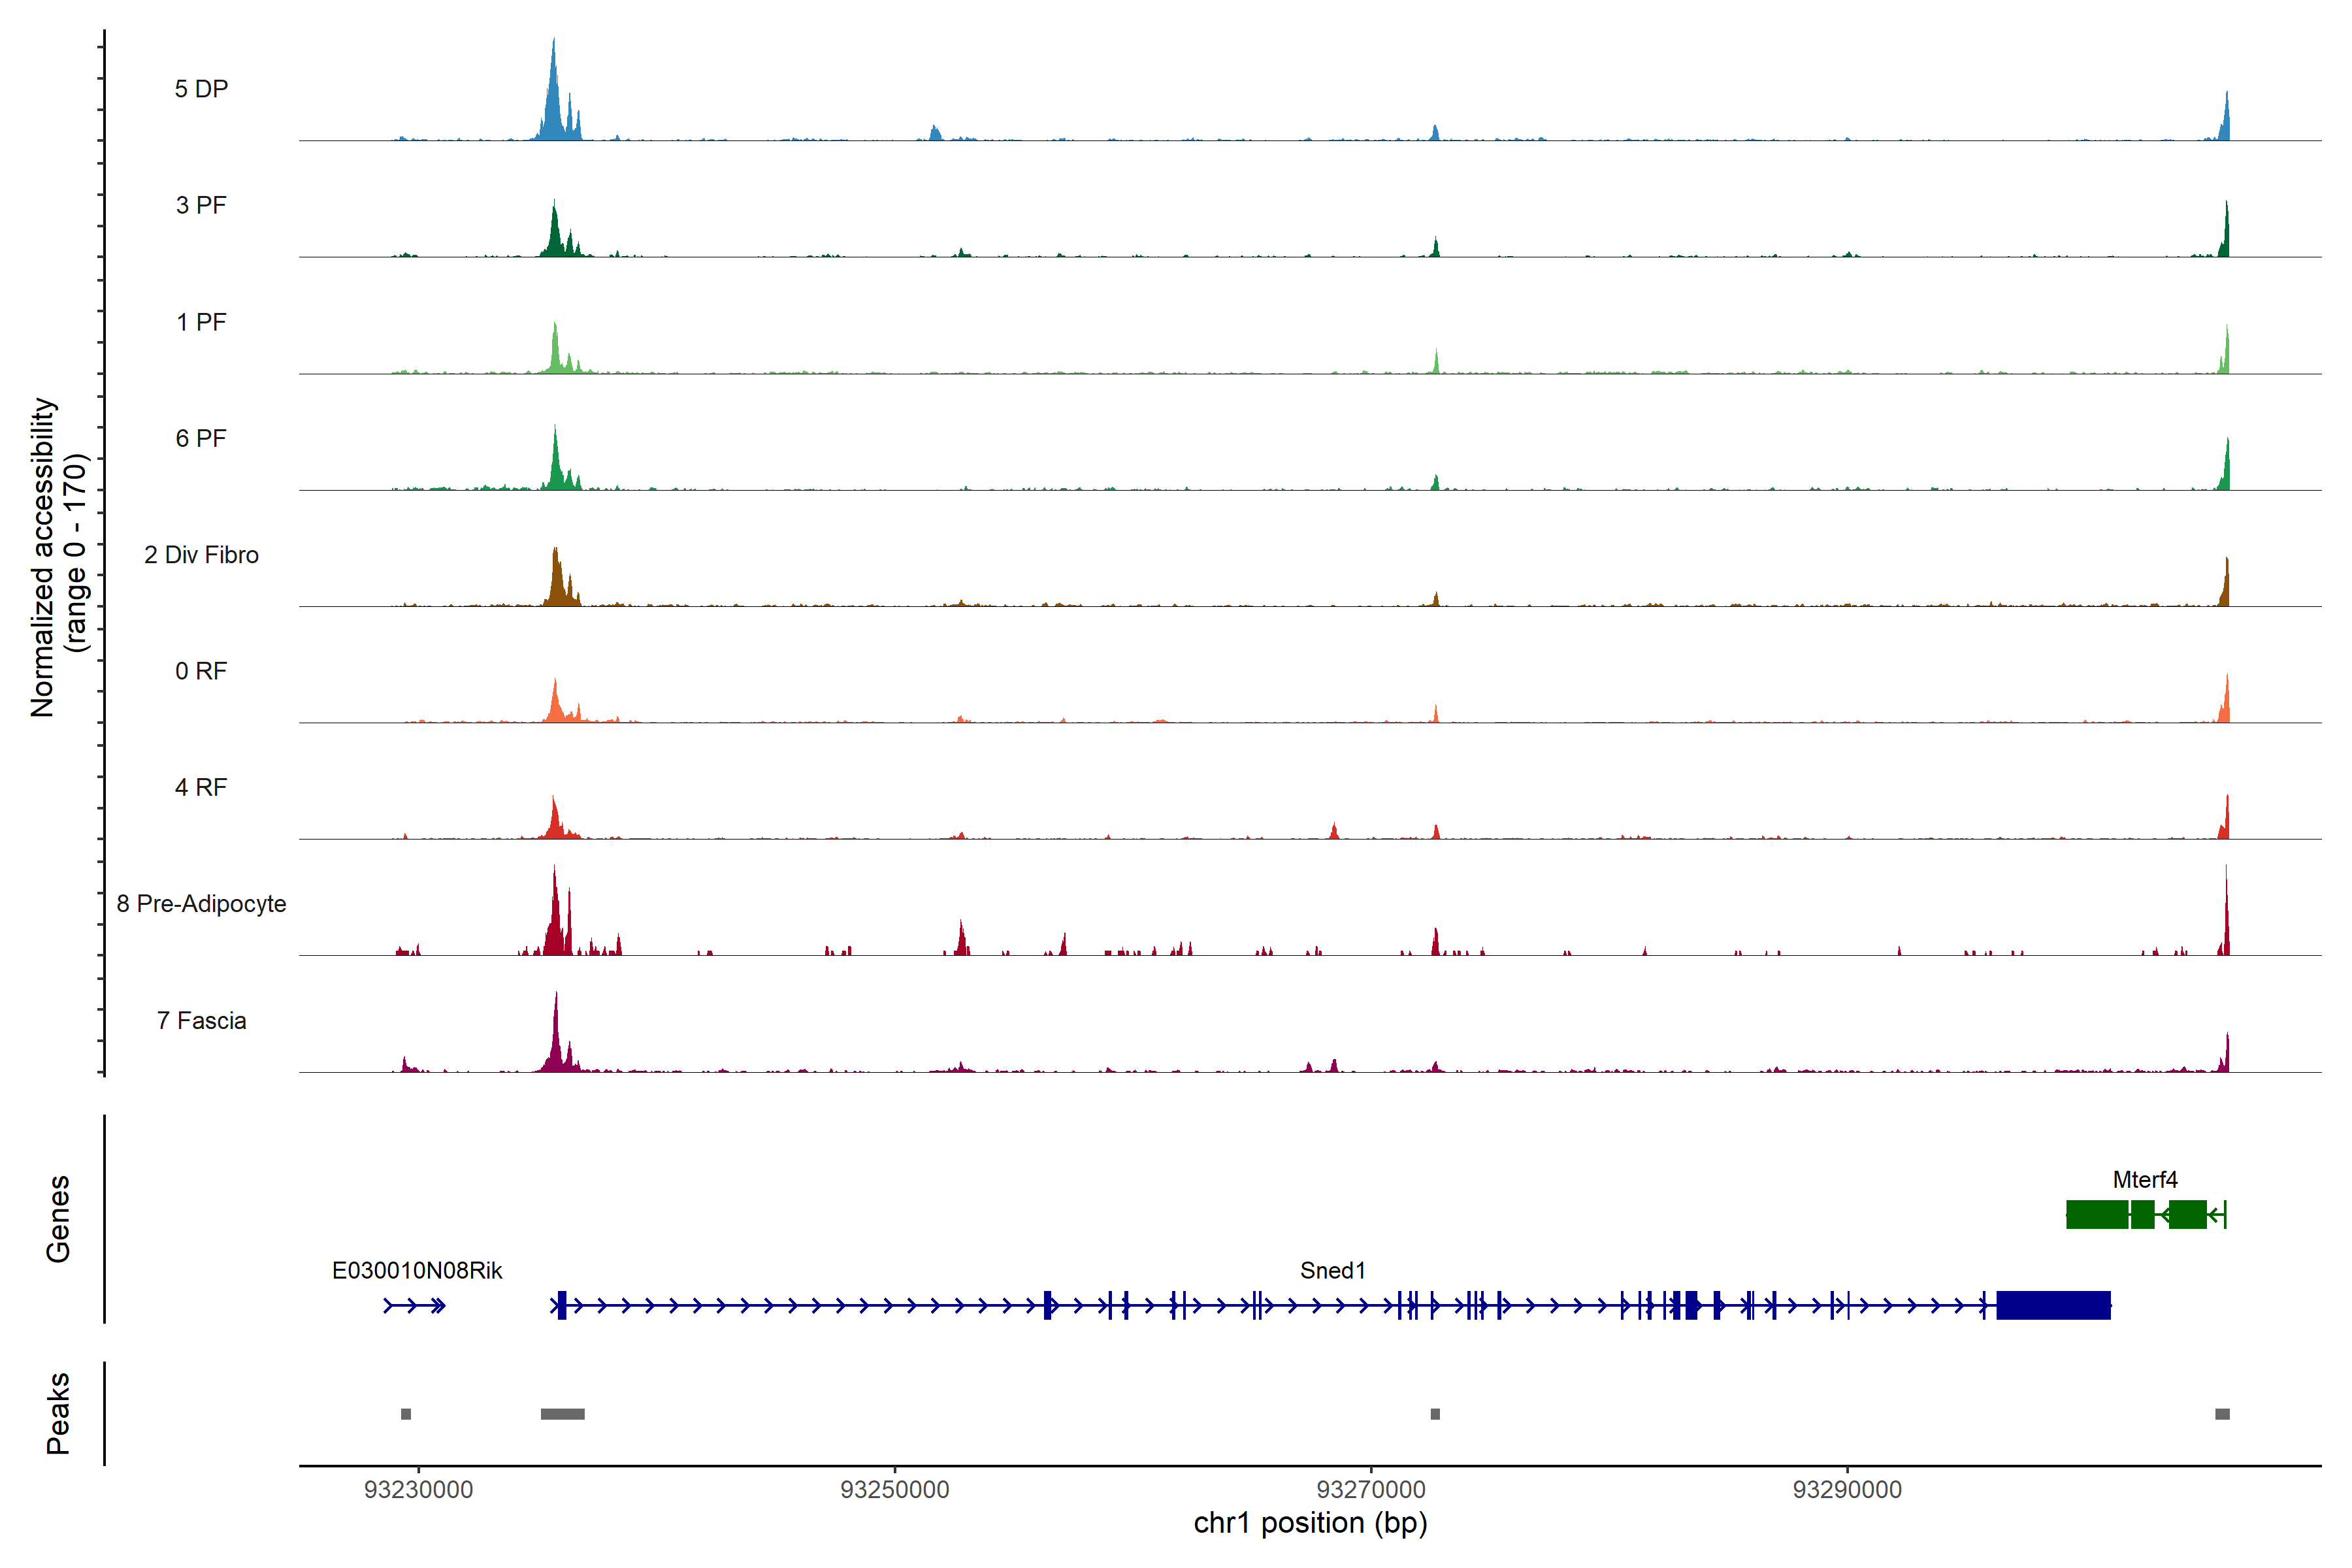Viewport: 2352px width, 1568px height.
Task: Click the Sned1 gene label
Action: [x=1332, y=1271]
